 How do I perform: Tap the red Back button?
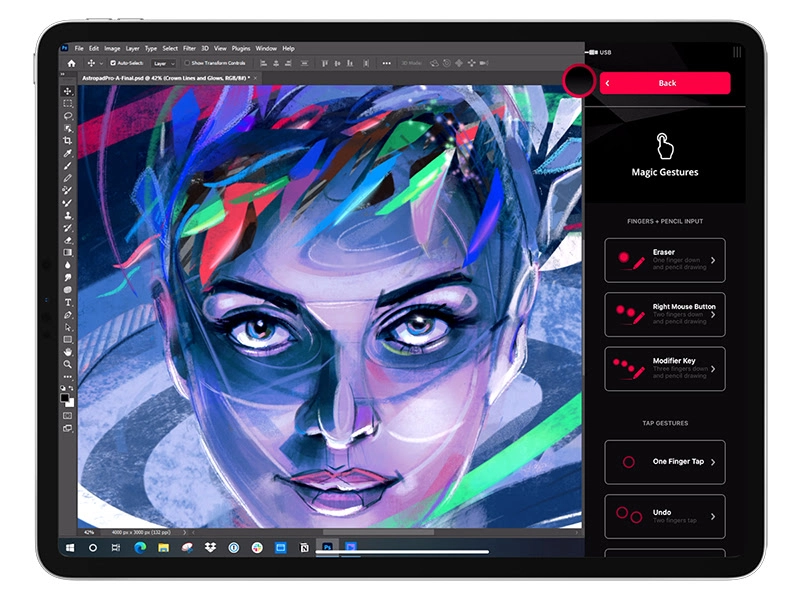coord(665,83)
